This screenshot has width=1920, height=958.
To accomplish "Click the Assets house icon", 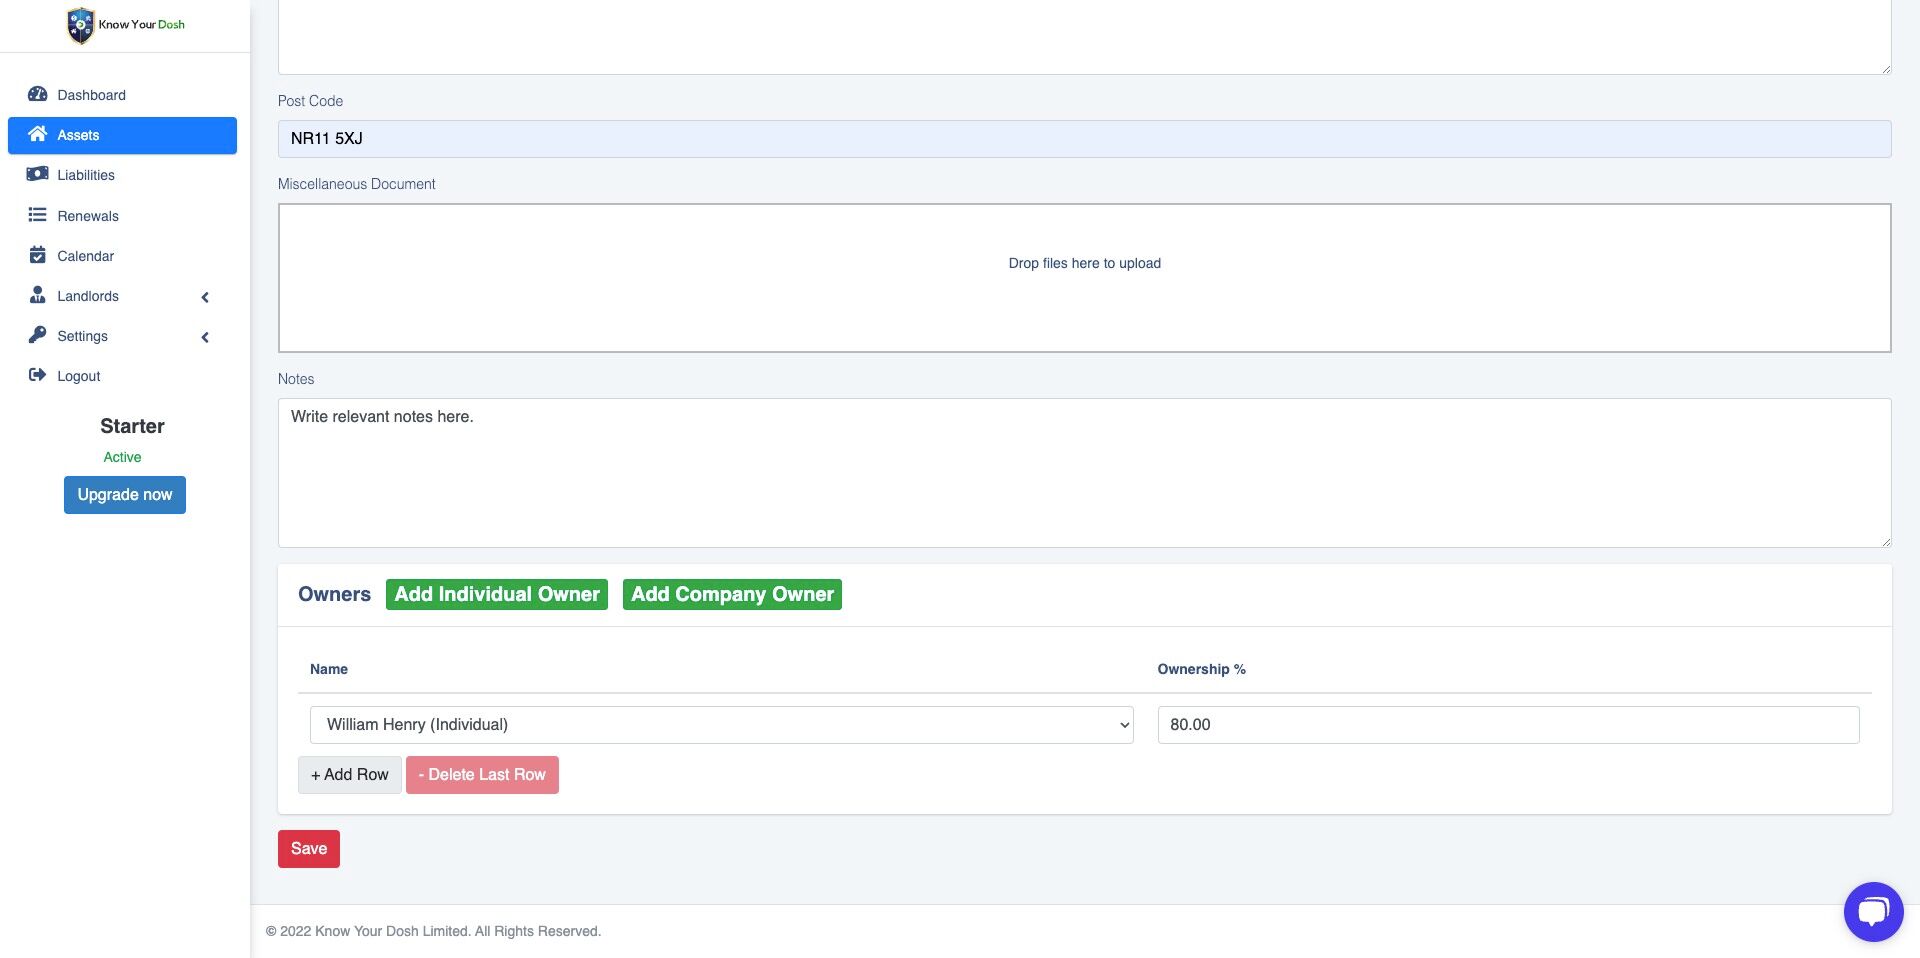I will 38,134.
